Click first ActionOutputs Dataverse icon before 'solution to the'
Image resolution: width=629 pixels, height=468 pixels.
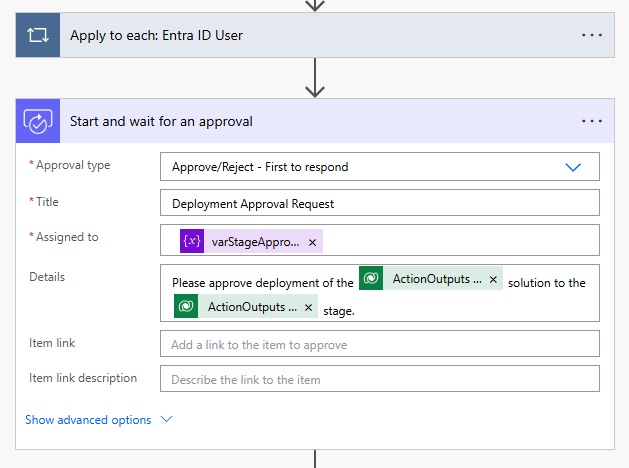click(371, 278)
